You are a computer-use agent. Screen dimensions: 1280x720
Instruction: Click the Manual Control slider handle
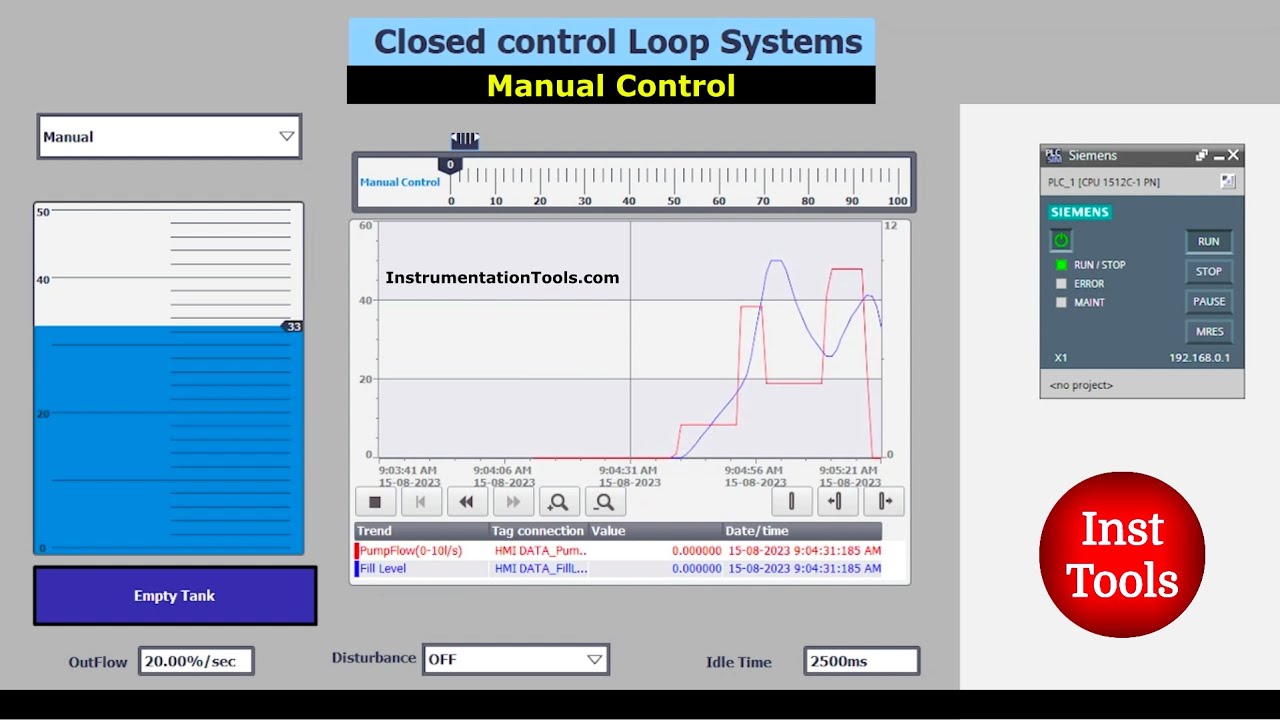tap(450, 164)
